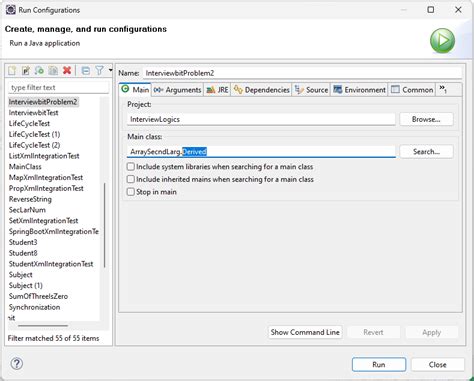Select InterviewbitProblem2 configuration
Image resolution: width=474 pixels, height=381 pixels.
[43, 102]
